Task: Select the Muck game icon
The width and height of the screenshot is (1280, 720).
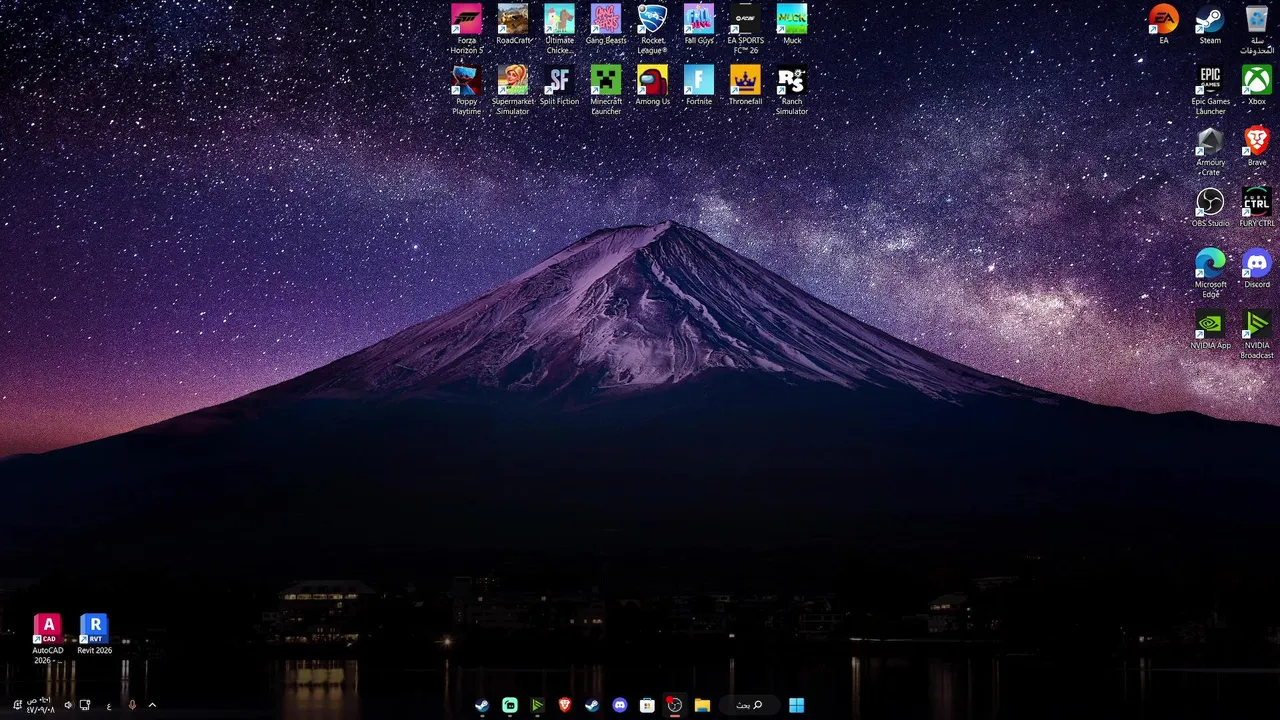Action: coord(792,25)
